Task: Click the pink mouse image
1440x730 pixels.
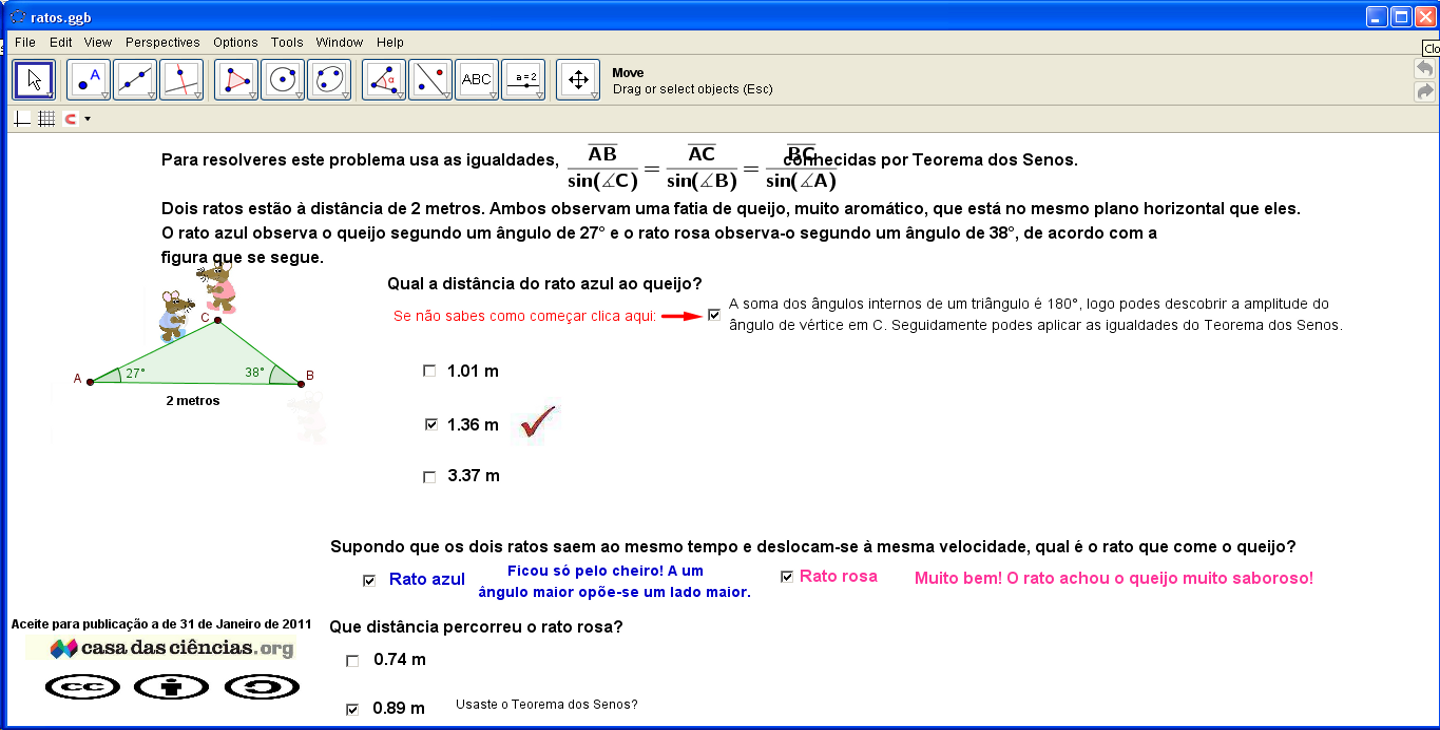Action: click(x=217, y=286)
